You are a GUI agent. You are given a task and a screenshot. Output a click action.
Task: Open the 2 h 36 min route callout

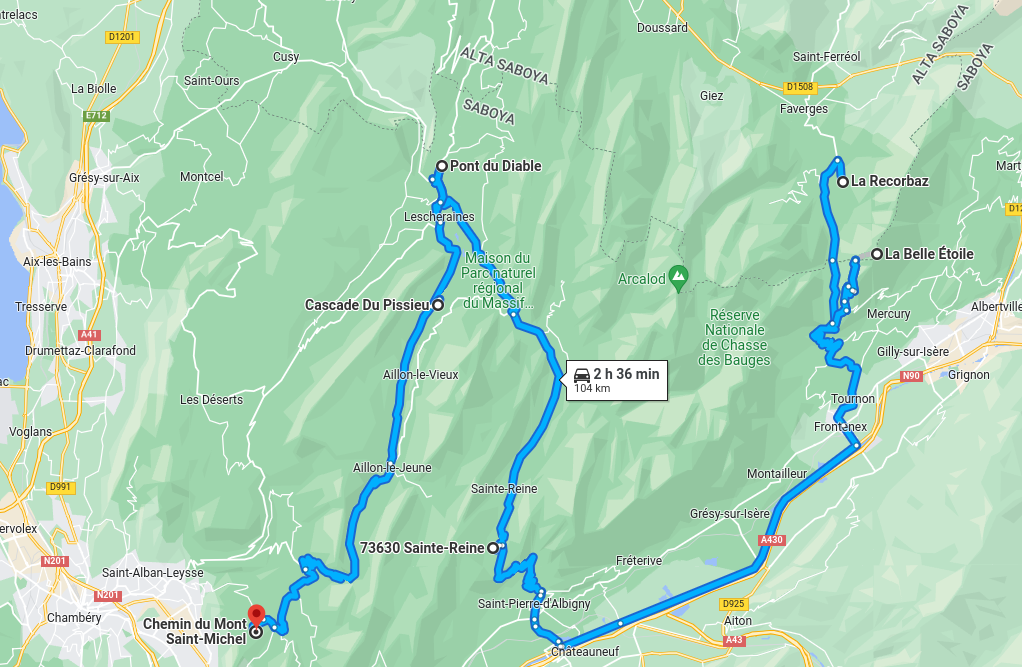[x=617, y=380]
